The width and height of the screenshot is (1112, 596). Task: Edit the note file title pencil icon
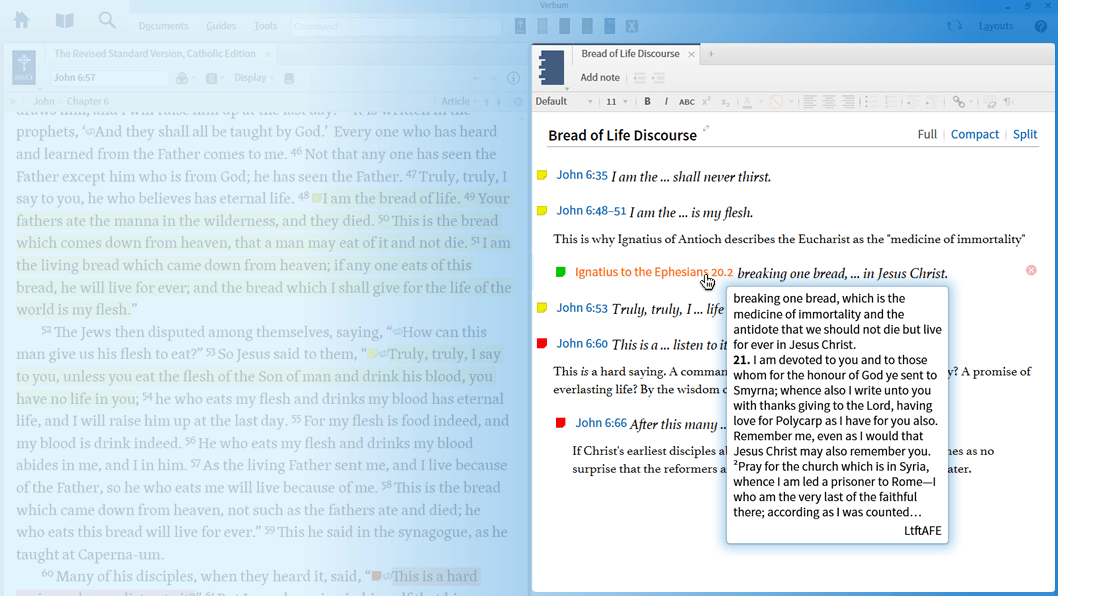pyautogui.click(x=706, y=129)
